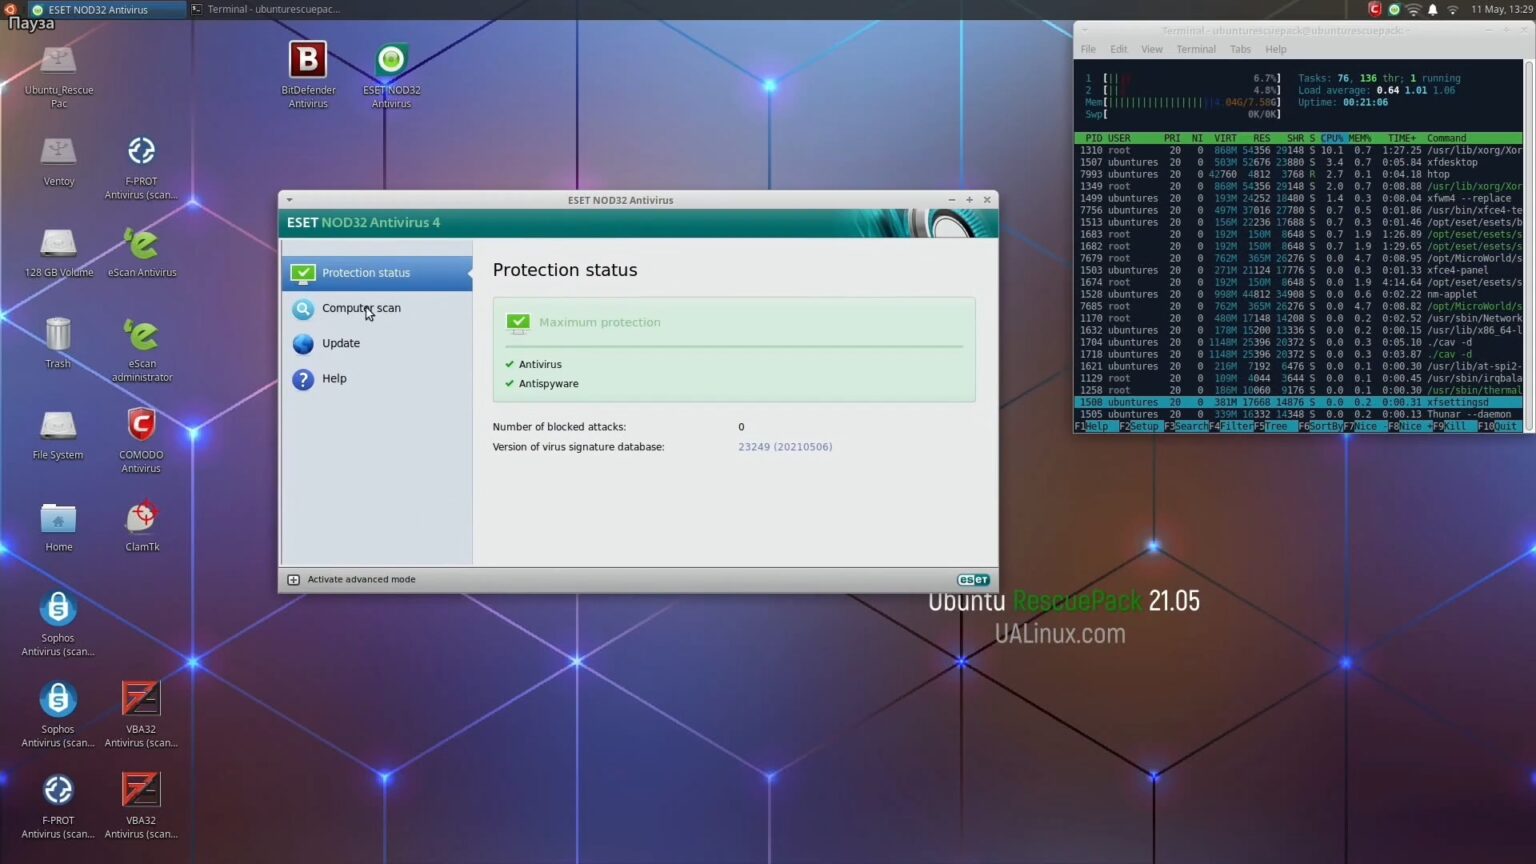Open the BitDefender Antivirus desktop icon
Screen dimensions: 1536x864
pyautogui.click(x=308, y=61)
